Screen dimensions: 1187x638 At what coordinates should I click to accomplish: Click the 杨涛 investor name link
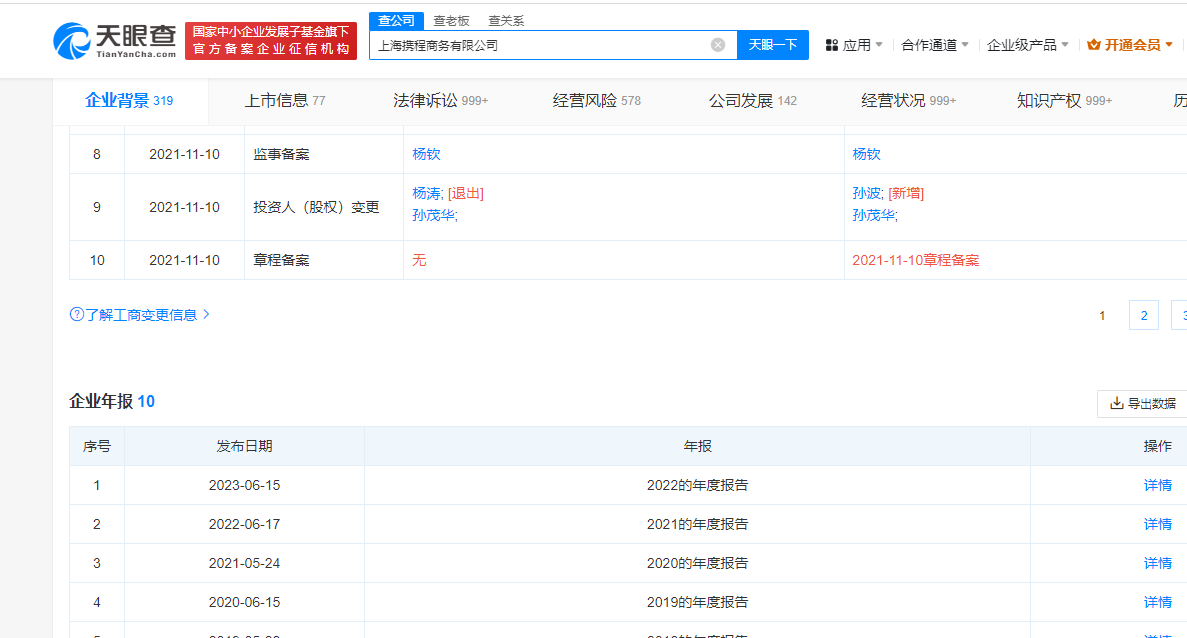[x=426, y=193]
